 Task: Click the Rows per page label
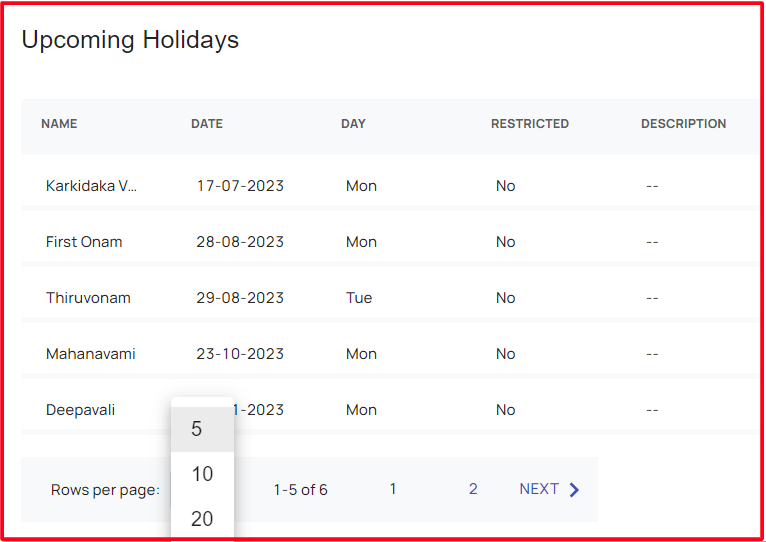click(x=106, y=490)
